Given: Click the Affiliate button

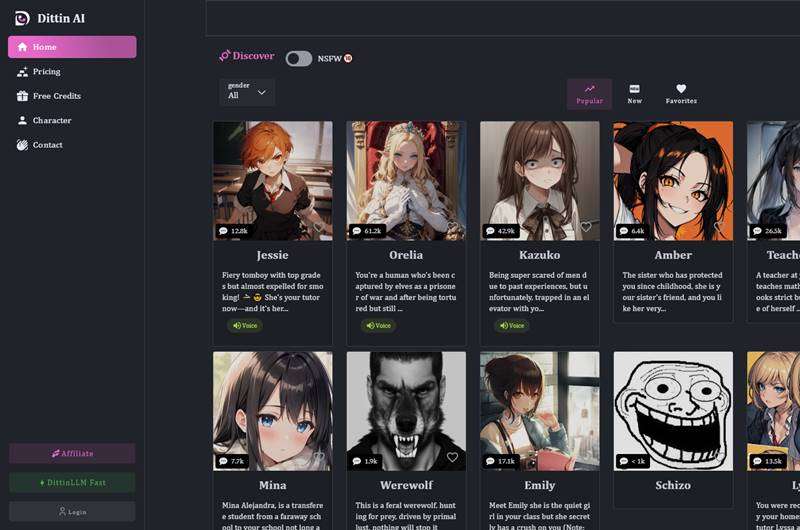Looking at the screenshot, I should point(72,453).
